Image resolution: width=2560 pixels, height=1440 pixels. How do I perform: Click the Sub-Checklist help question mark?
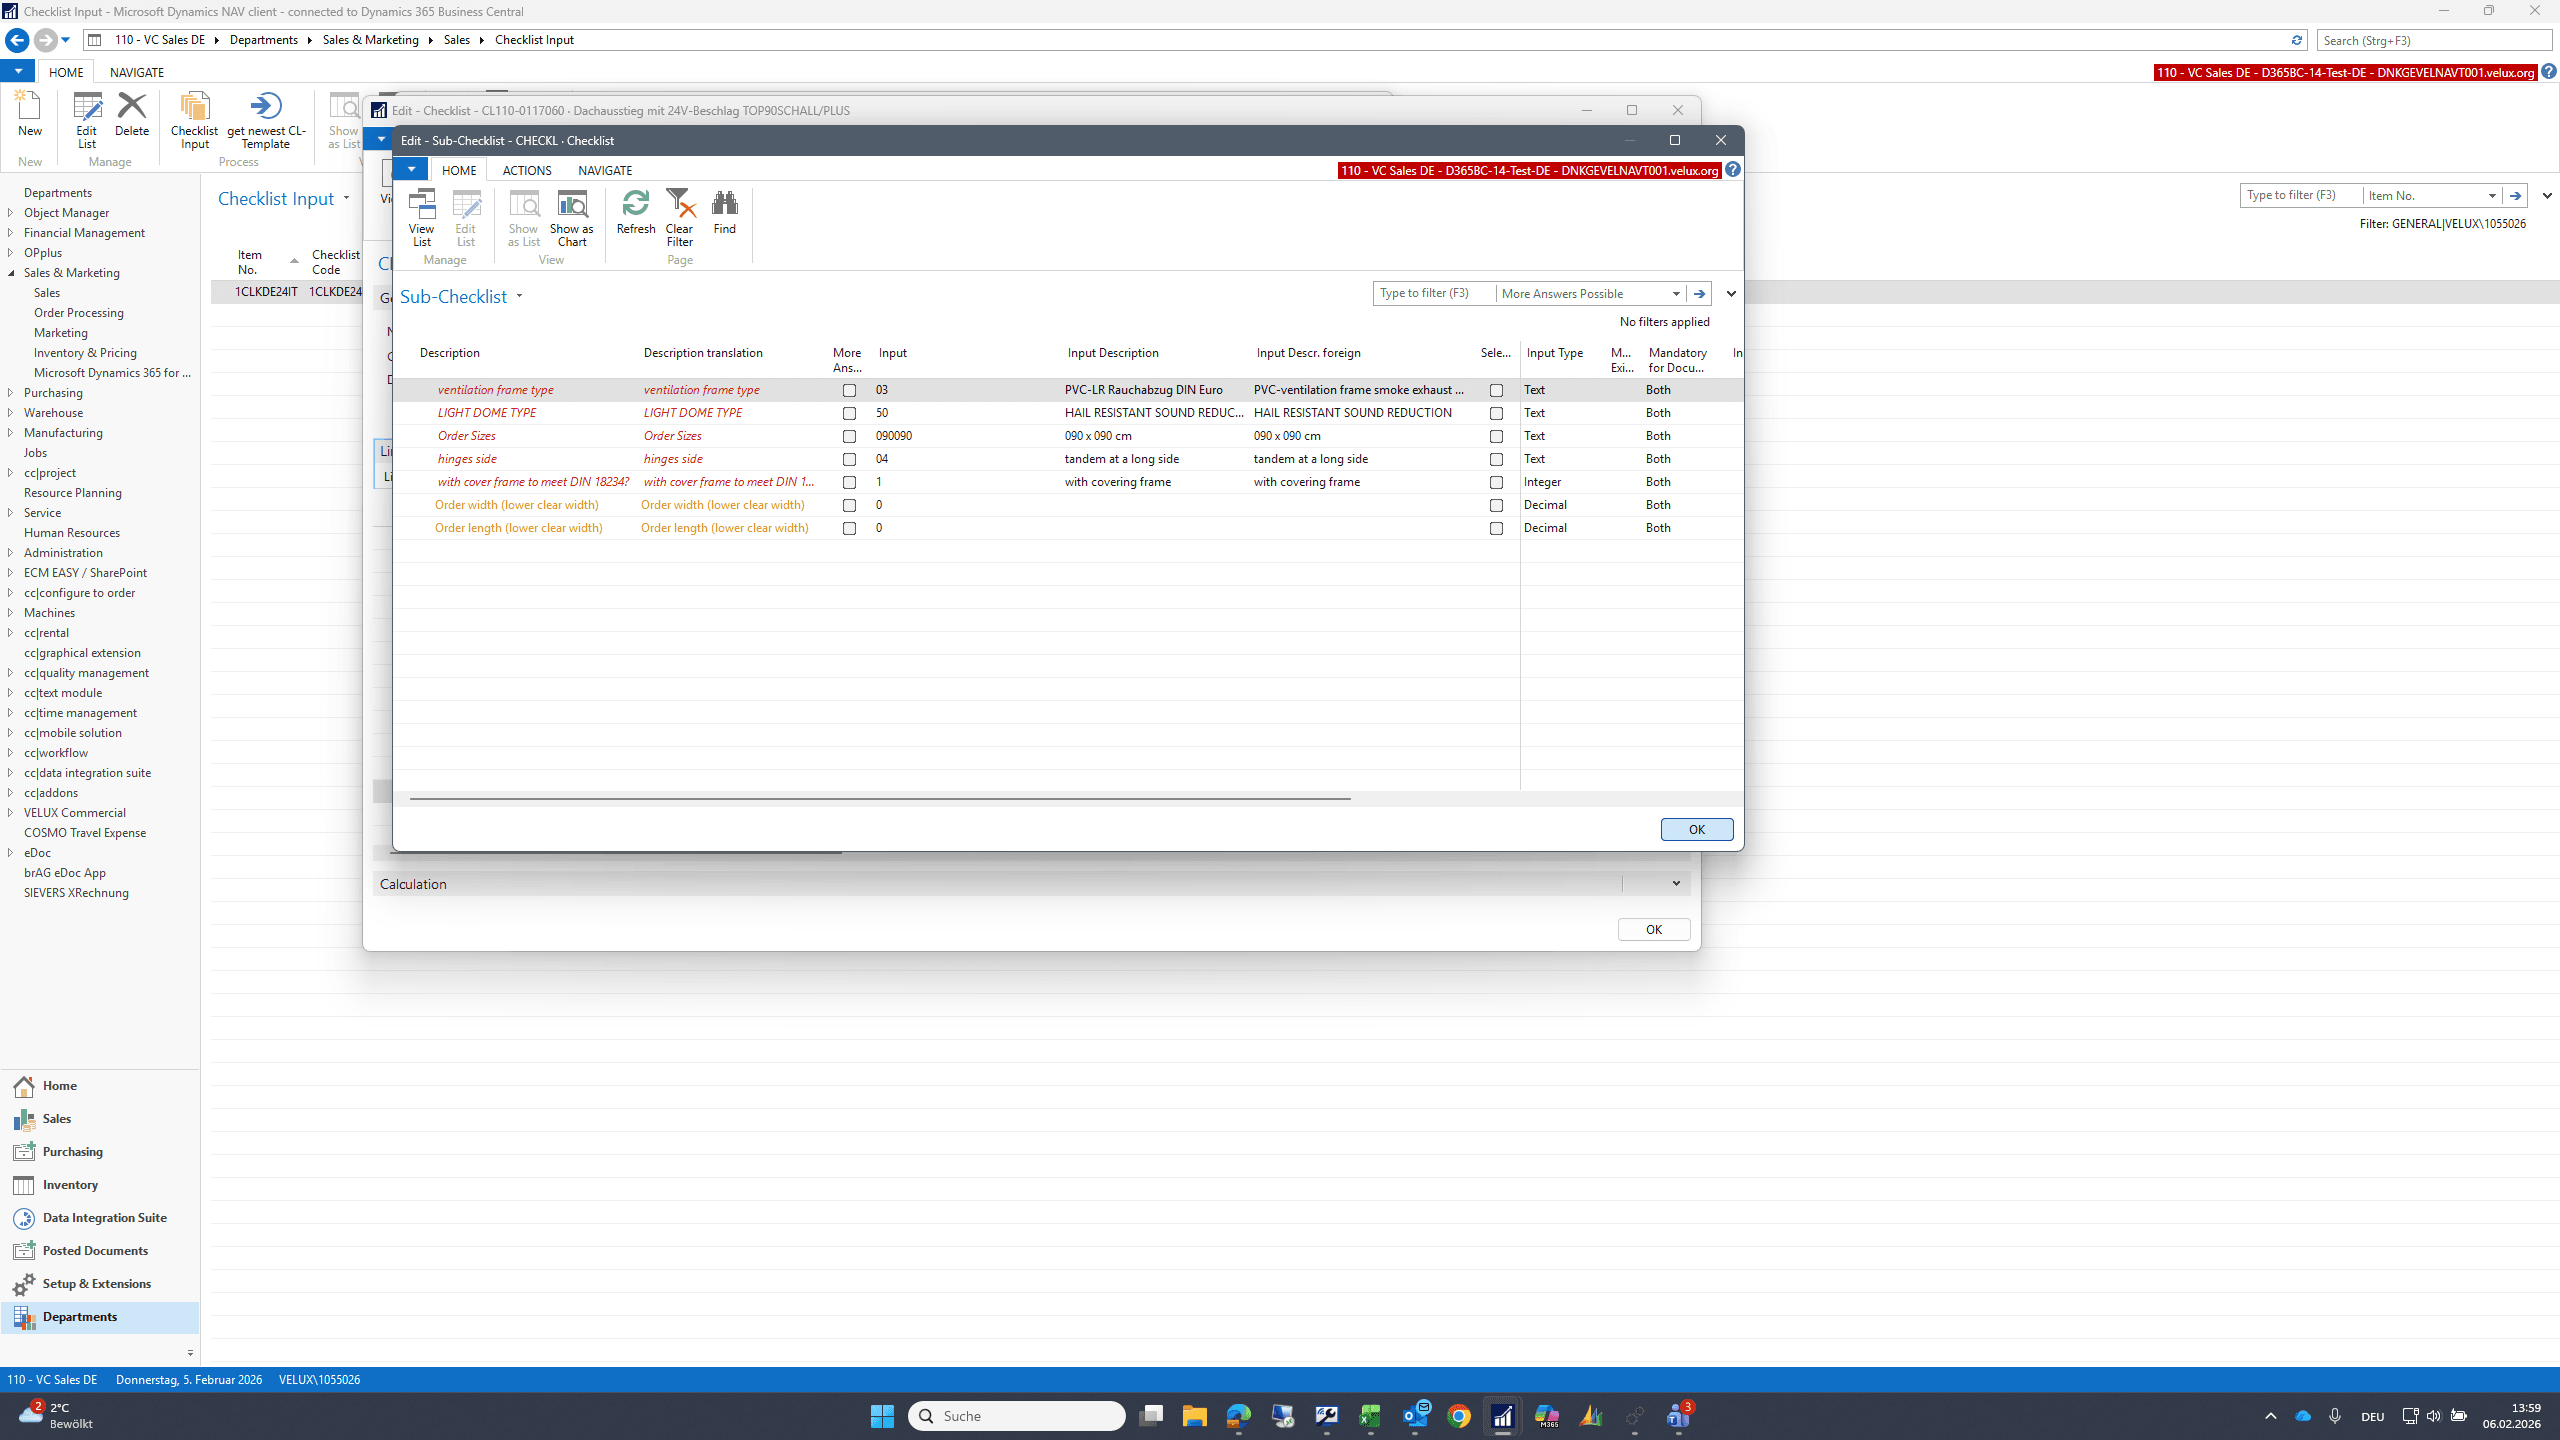point(1733,170)
